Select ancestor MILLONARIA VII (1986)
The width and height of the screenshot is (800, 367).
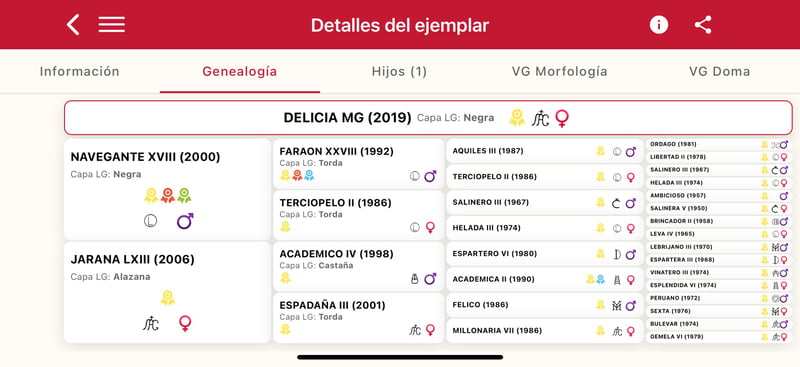pyautogui.click(x=545, y=330)
